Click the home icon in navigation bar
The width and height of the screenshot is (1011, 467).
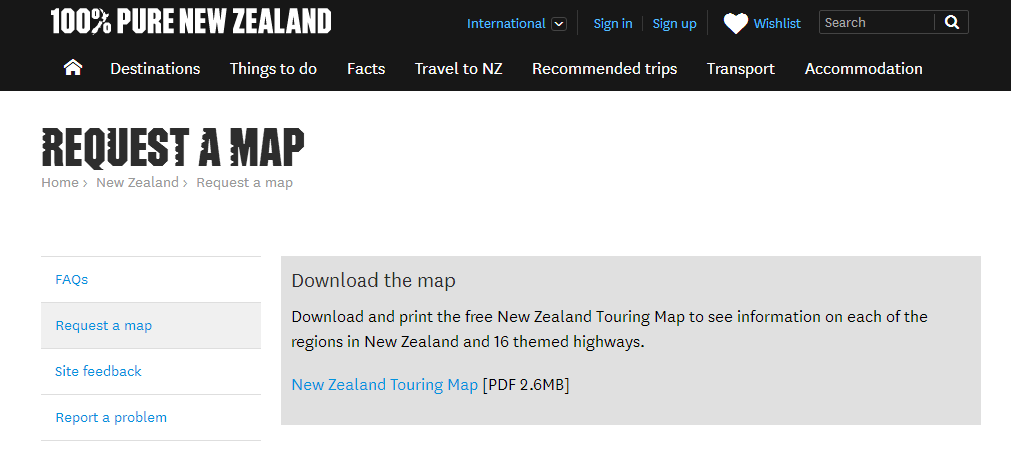point(73,68)
